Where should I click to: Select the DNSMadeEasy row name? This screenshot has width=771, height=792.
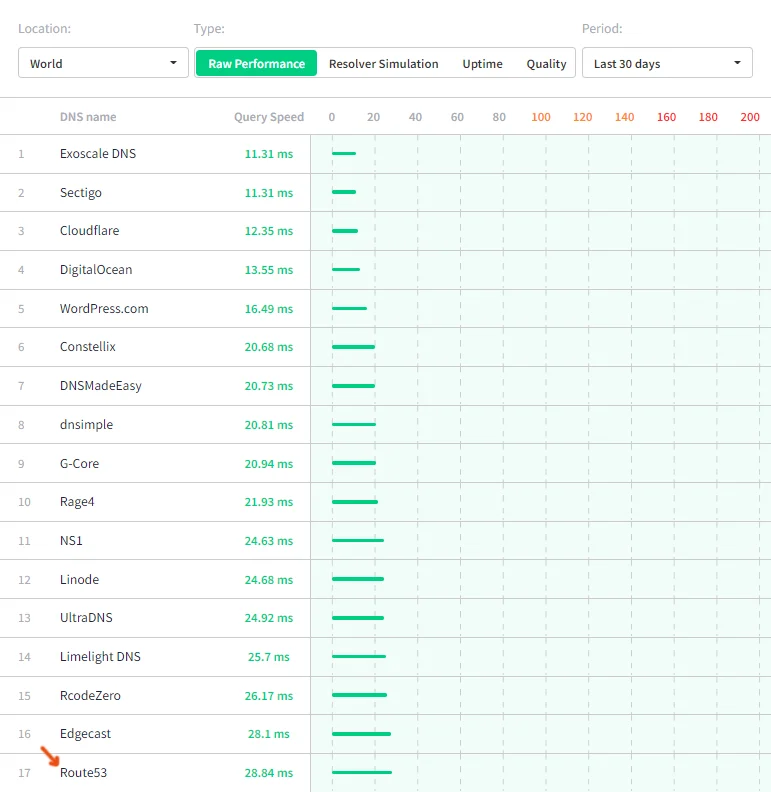click(x=101, y=385)
